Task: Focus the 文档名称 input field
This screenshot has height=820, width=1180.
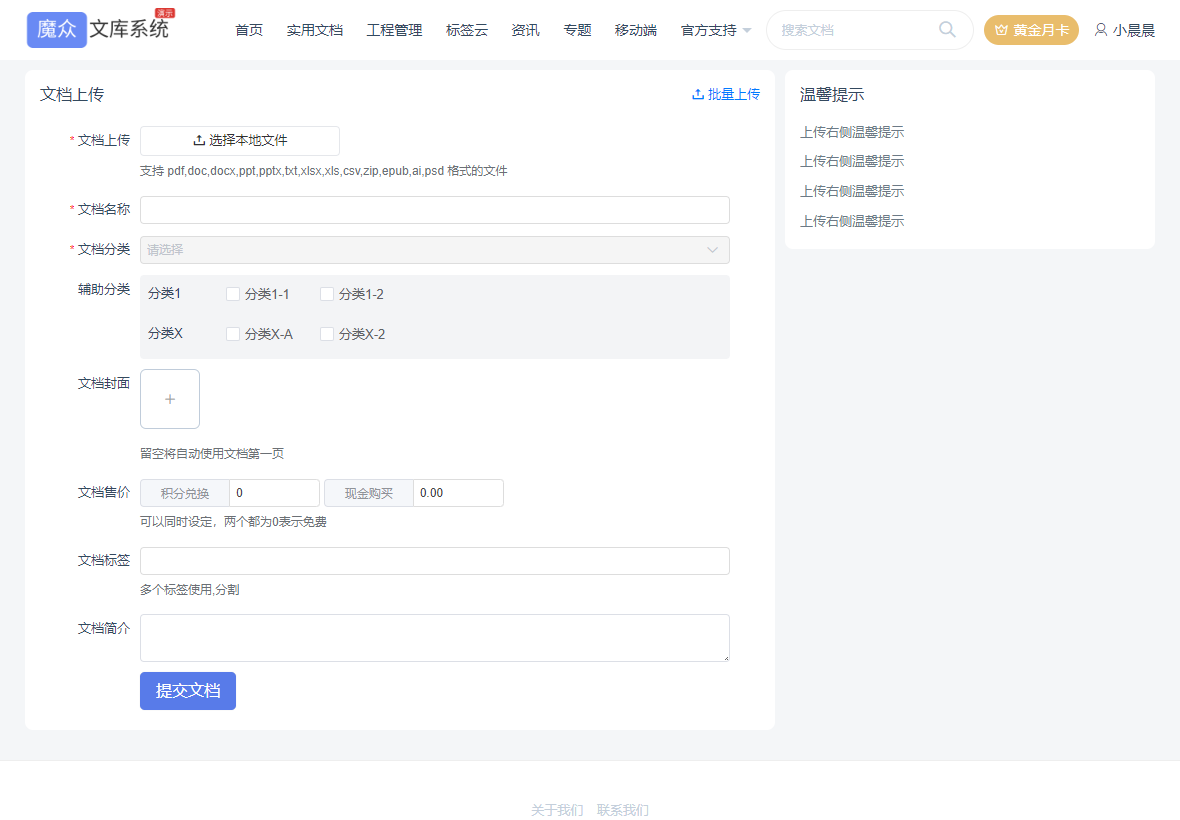Action: (x=435, y=210)
